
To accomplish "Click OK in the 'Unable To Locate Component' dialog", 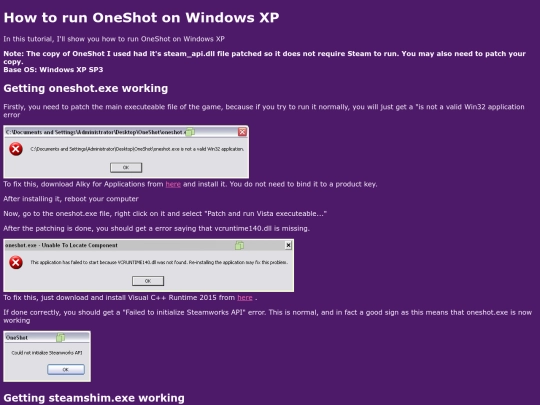I will (148, 281).
